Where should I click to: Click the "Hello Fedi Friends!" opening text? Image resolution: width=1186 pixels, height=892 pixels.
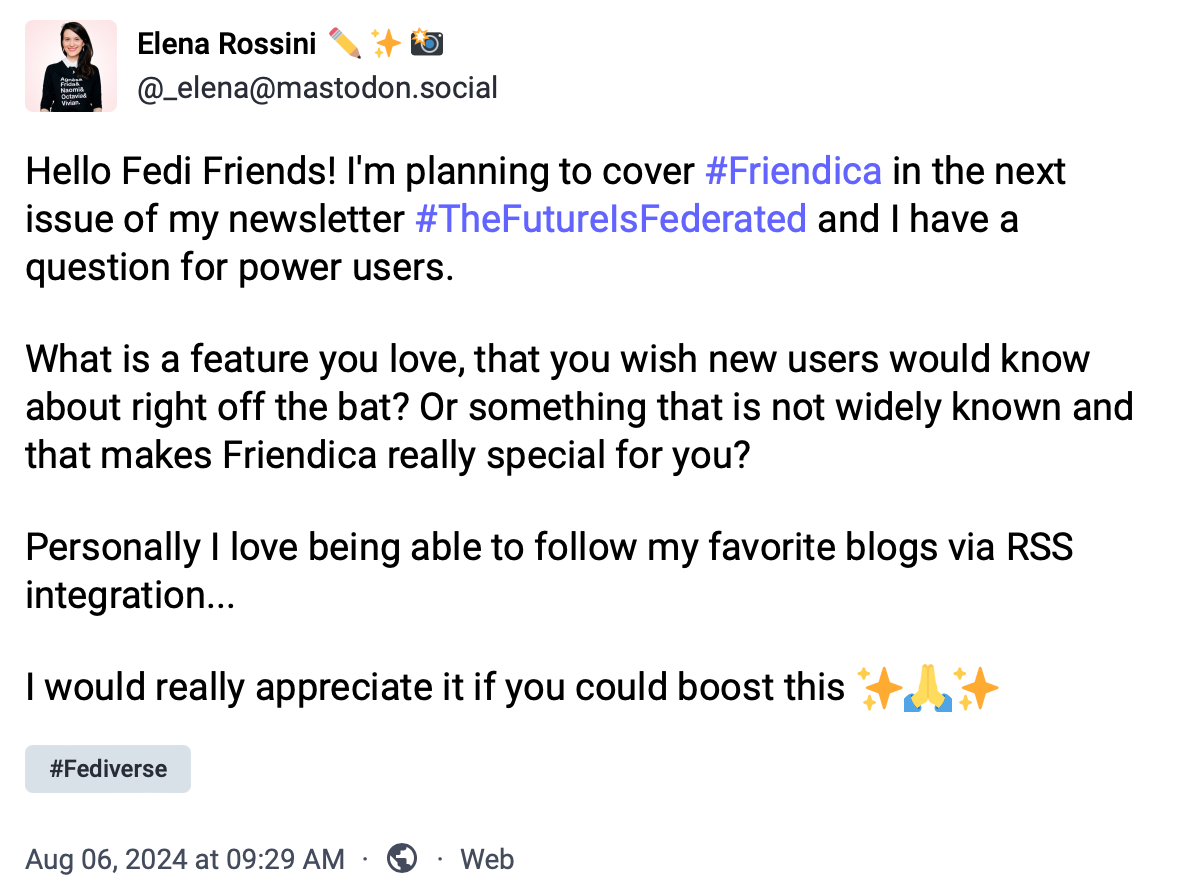pos(180,171)
